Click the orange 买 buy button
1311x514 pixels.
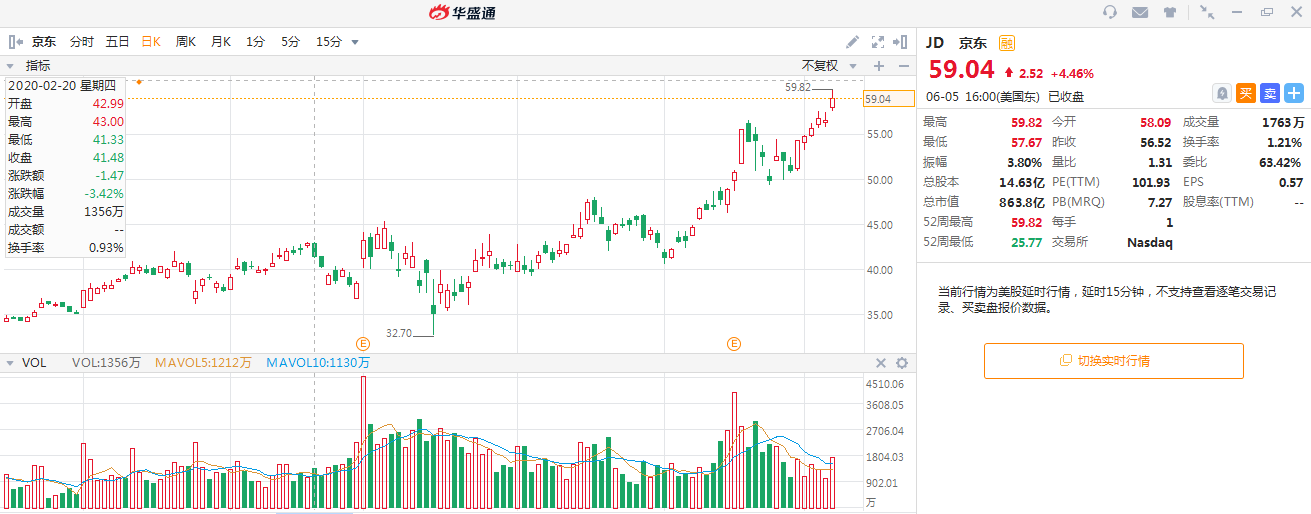pos(1246,93)
